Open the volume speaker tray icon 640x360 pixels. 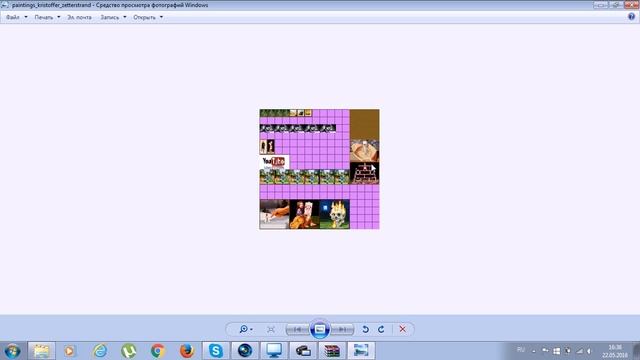pyautogui.click(x=590, y=351)
